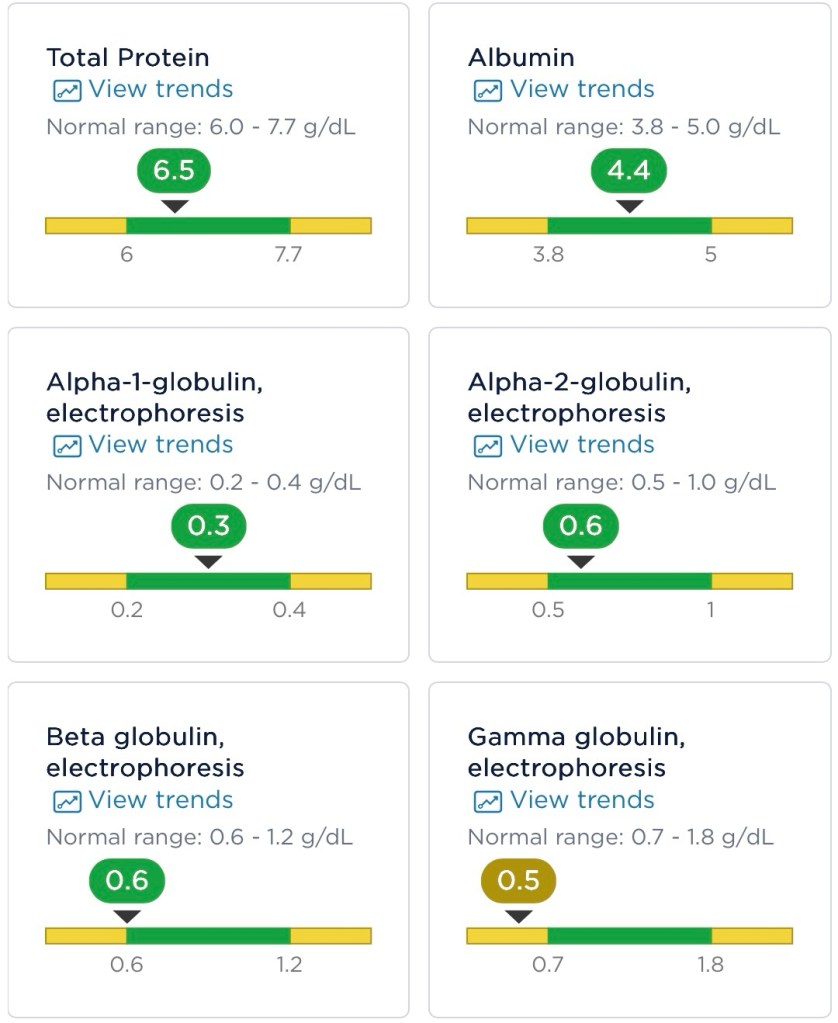Click the trend chart icon under Albumin
The width and height of the screenshot is (838, 1023).
coord(487,90)
